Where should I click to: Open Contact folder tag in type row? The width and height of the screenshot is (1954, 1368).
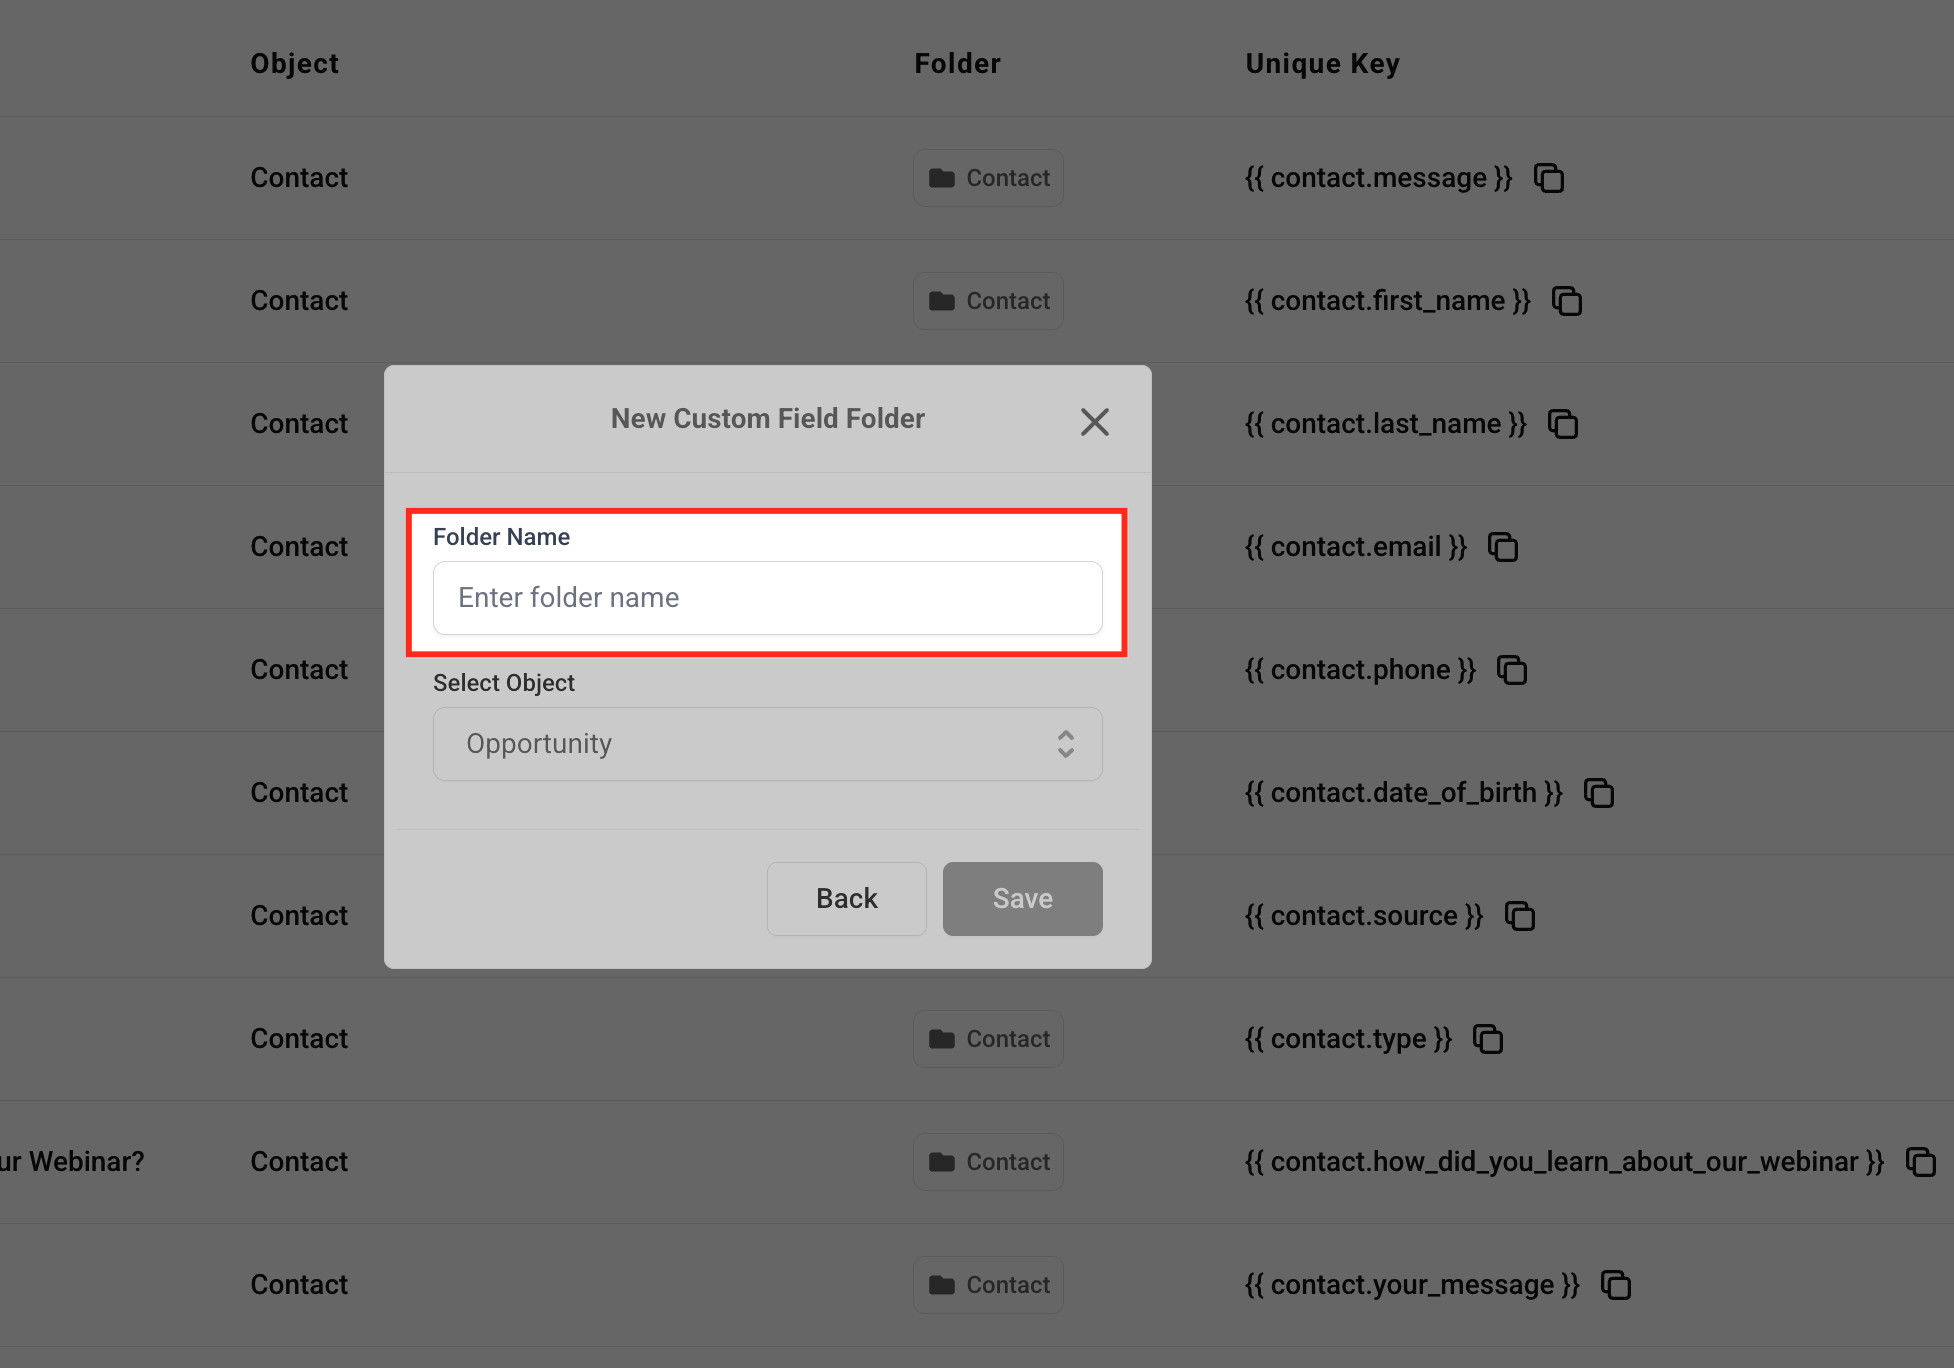(x=988, y=1039)
